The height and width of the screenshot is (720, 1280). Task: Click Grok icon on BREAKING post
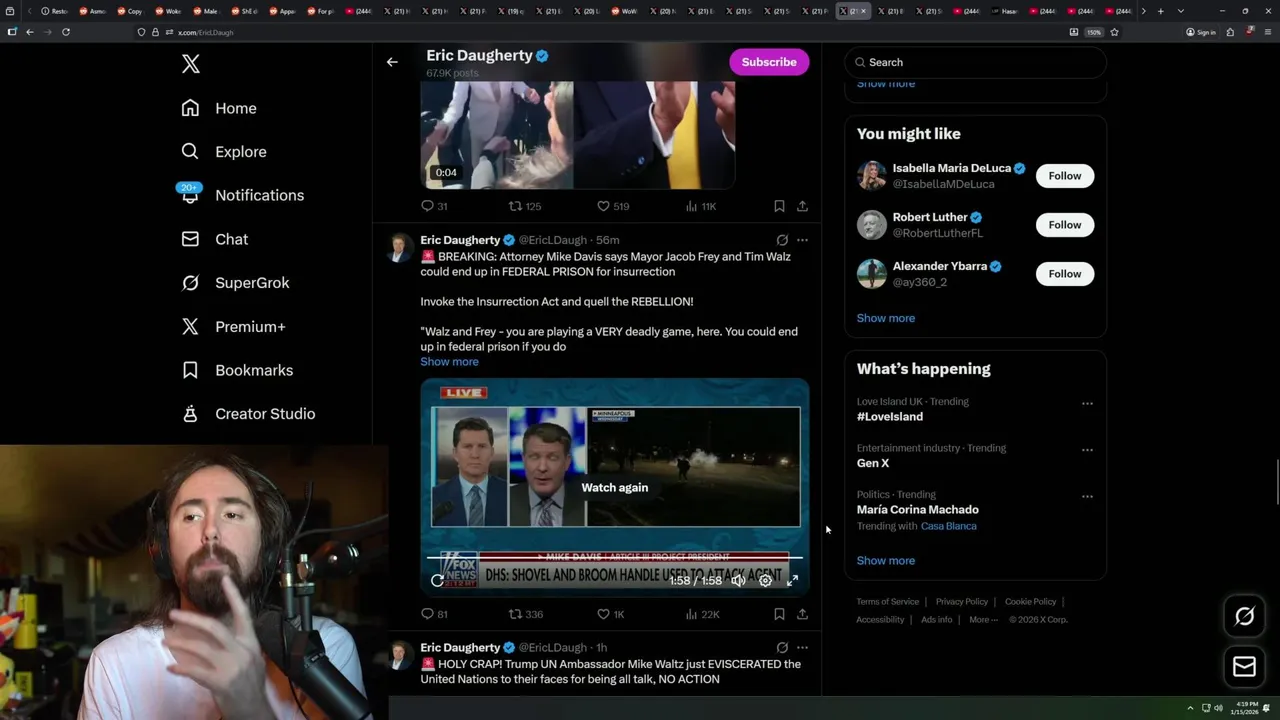pyautogui.click(x=782, y=240)
